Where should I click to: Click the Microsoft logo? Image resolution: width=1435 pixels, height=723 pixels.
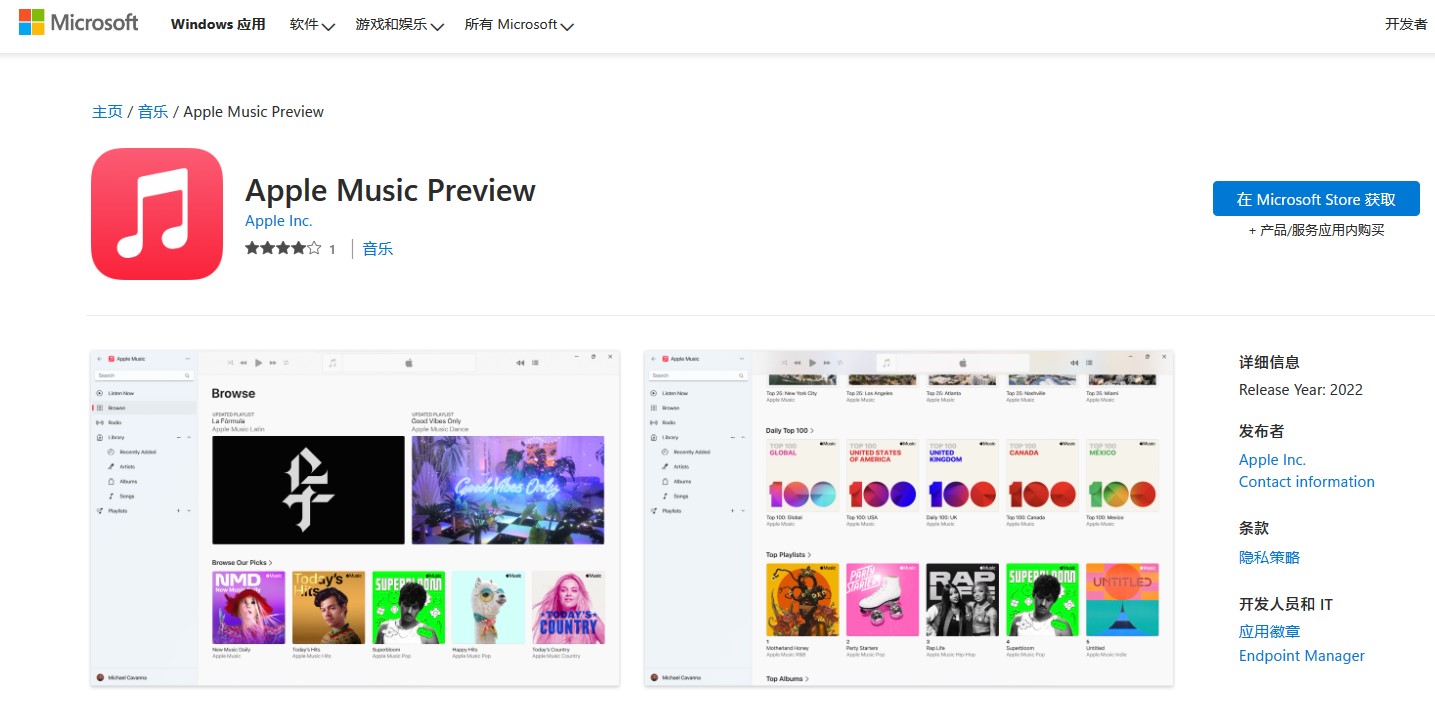click(x=79, y=22)
